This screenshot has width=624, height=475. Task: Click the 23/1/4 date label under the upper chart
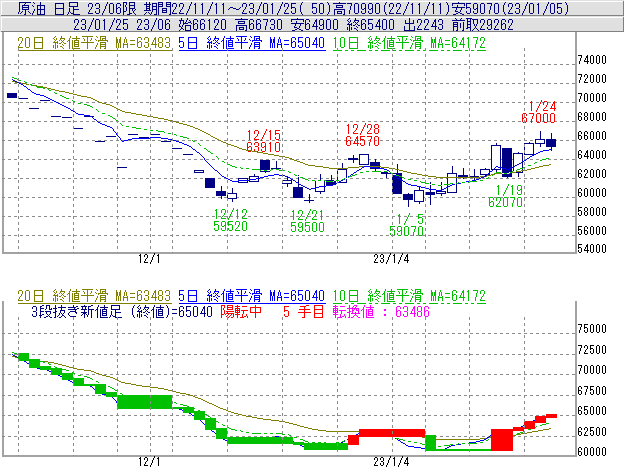point(391,259)
